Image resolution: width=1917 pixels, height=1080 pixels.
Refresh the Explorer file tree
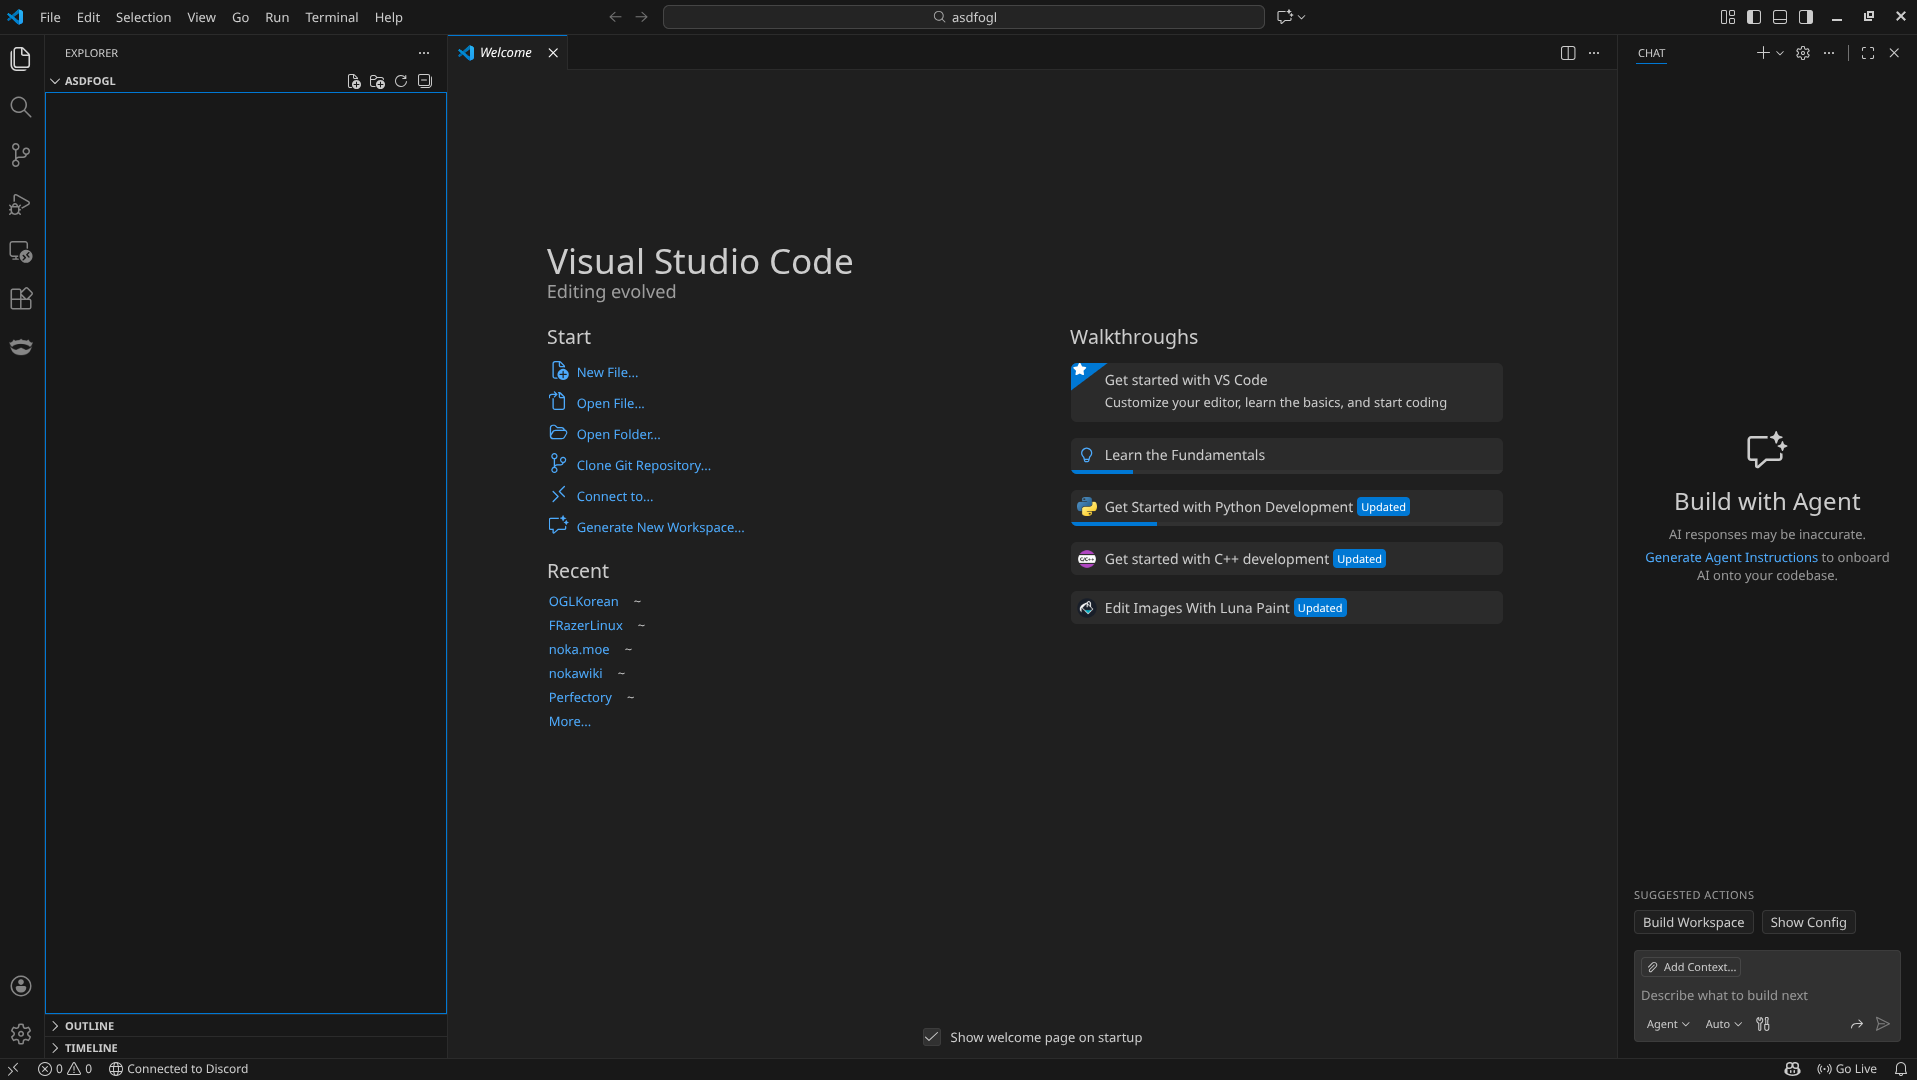click(401, 81)
